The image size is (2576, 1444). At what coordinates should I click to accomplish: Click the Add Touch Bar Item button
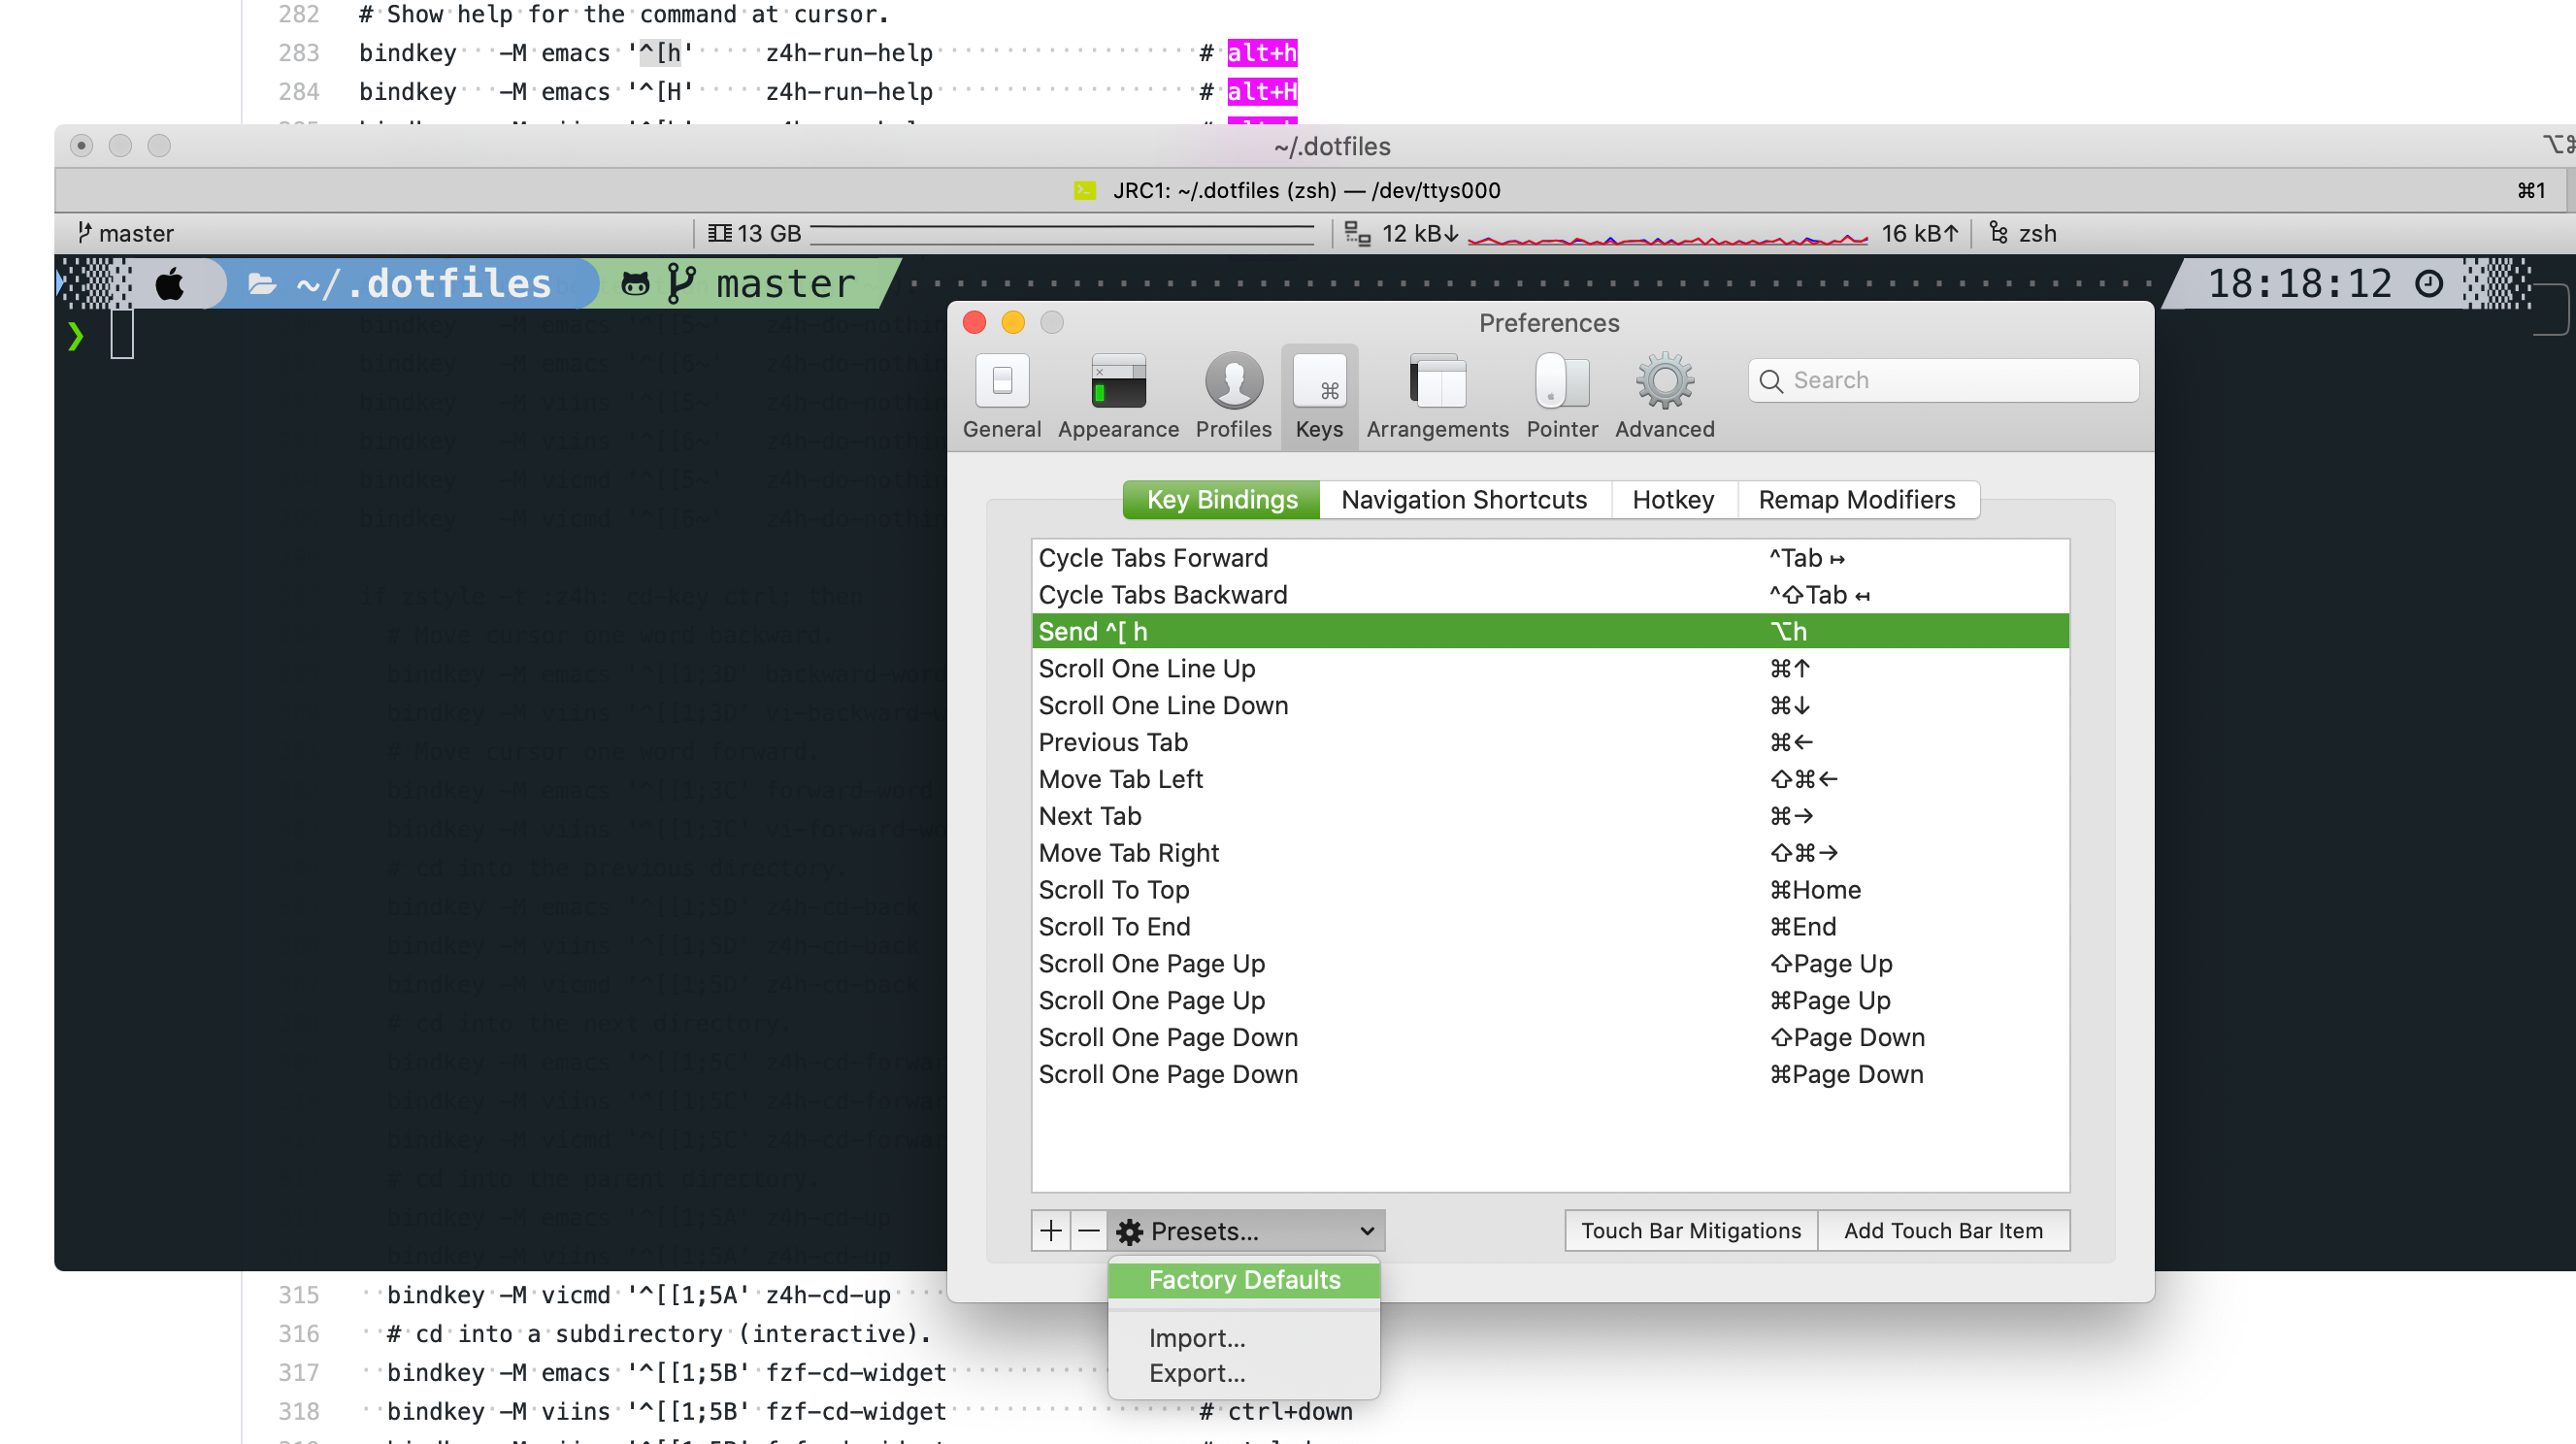pos(1943,1231)
